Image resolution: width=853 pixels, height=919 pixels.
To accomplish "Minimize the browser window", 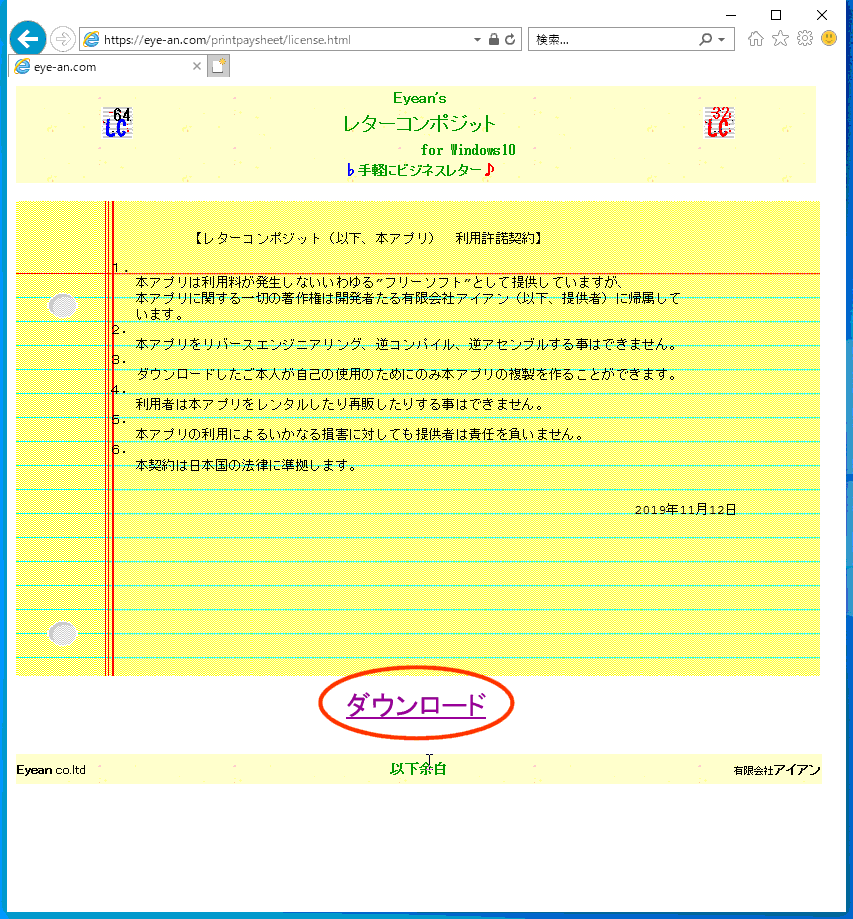I will pos(730,15).
